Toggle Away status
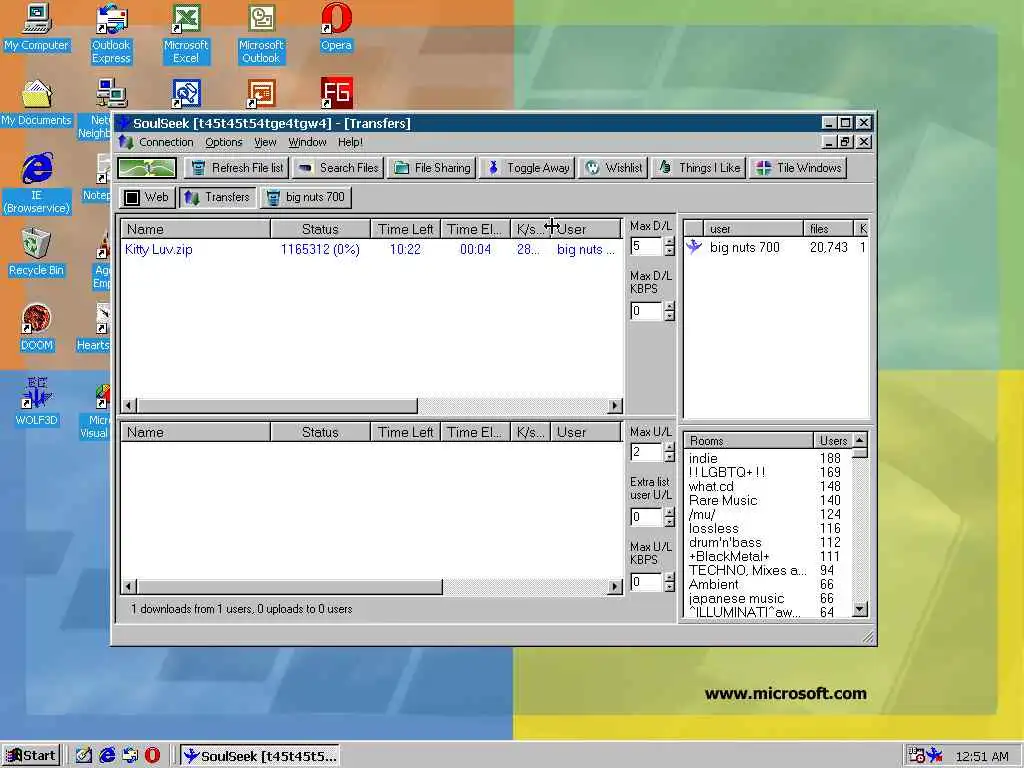This screenshot has height=768, width=1024. 528,168
